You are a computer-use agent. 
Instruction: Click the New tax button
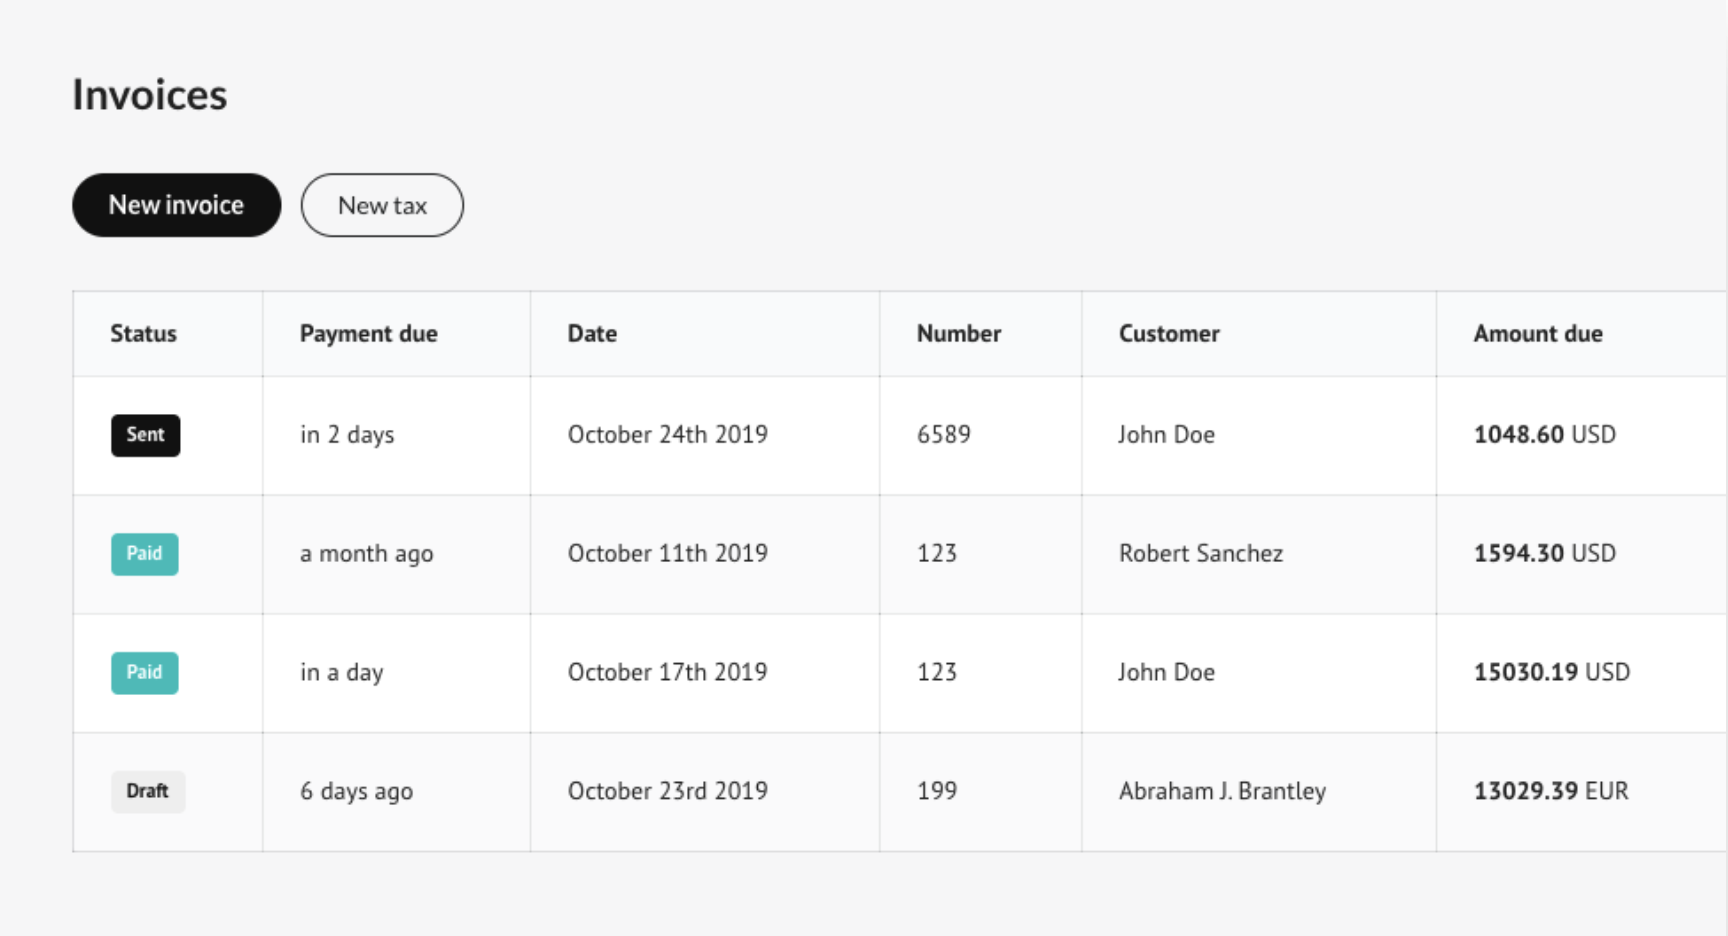(381, 205)
